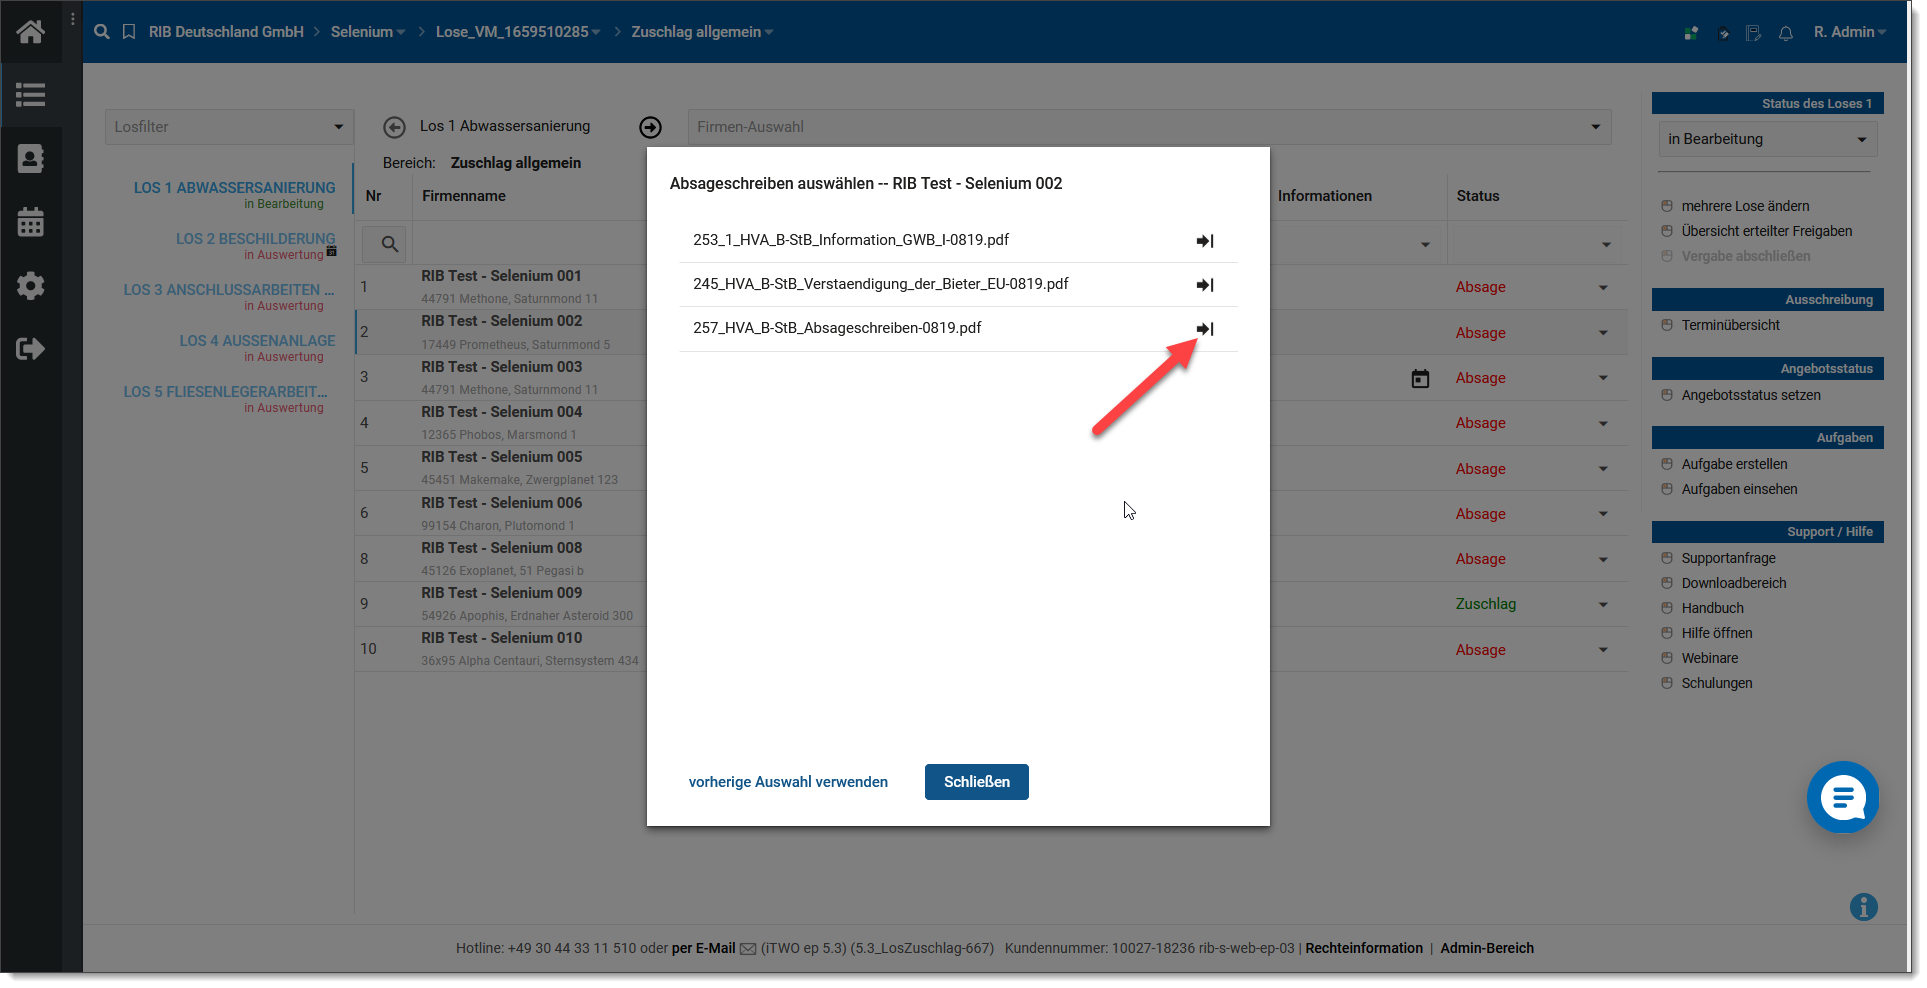Open the calendar sidebar icon
This screenshot has height=988, width=1927.
(x=30, y=222)
